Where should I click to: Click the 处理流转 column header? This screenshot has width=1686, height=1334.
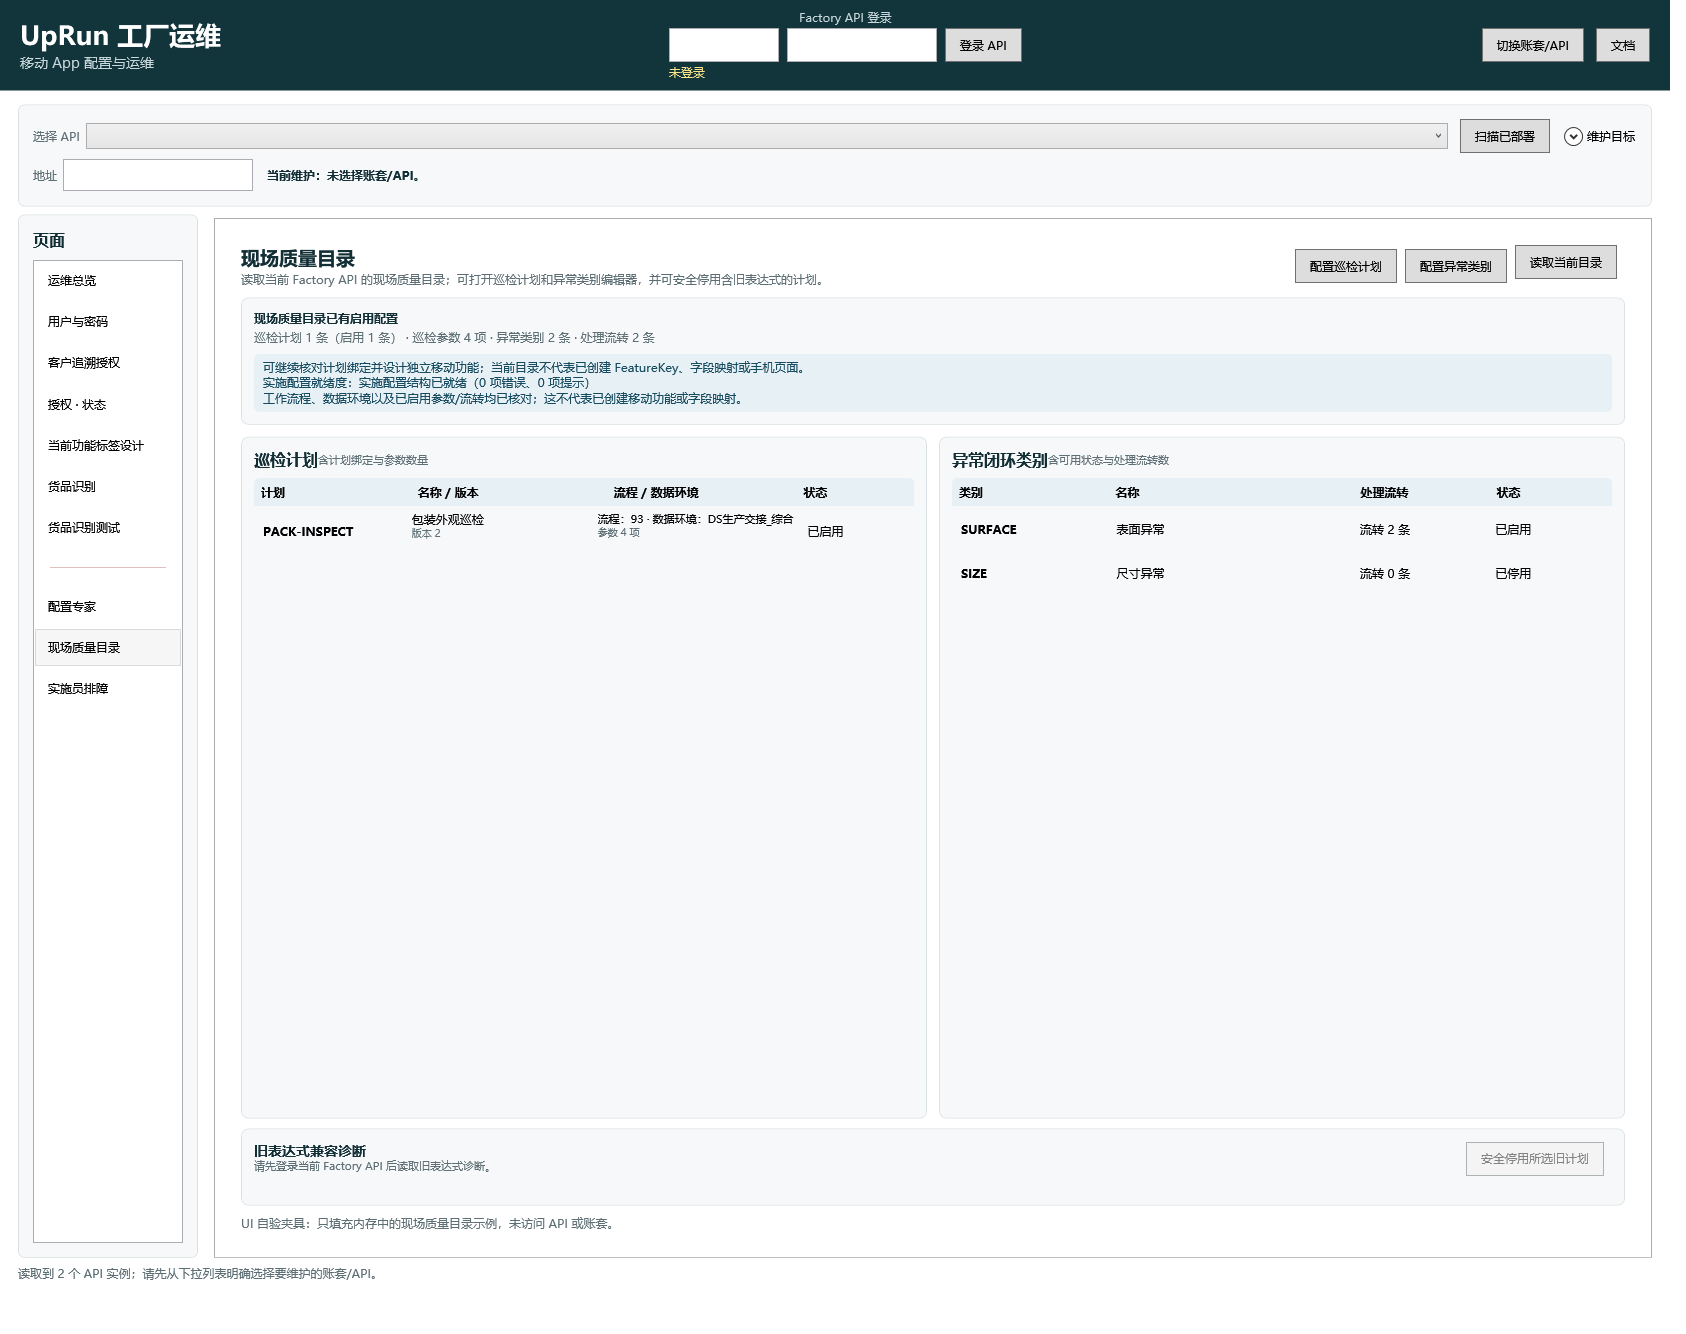pos(1384,493)
